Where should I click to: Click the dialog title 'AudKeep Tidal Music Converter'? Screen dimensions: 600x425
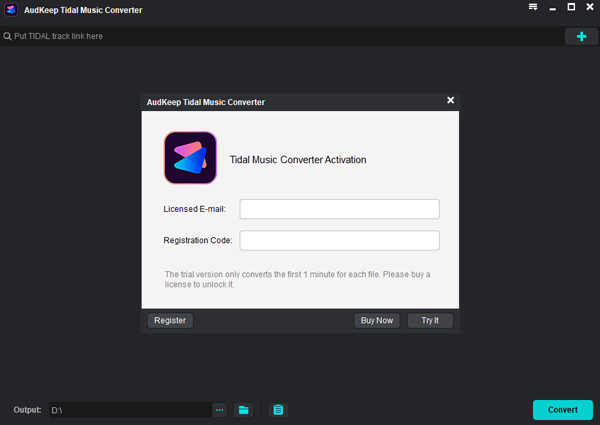pos(206,102)
